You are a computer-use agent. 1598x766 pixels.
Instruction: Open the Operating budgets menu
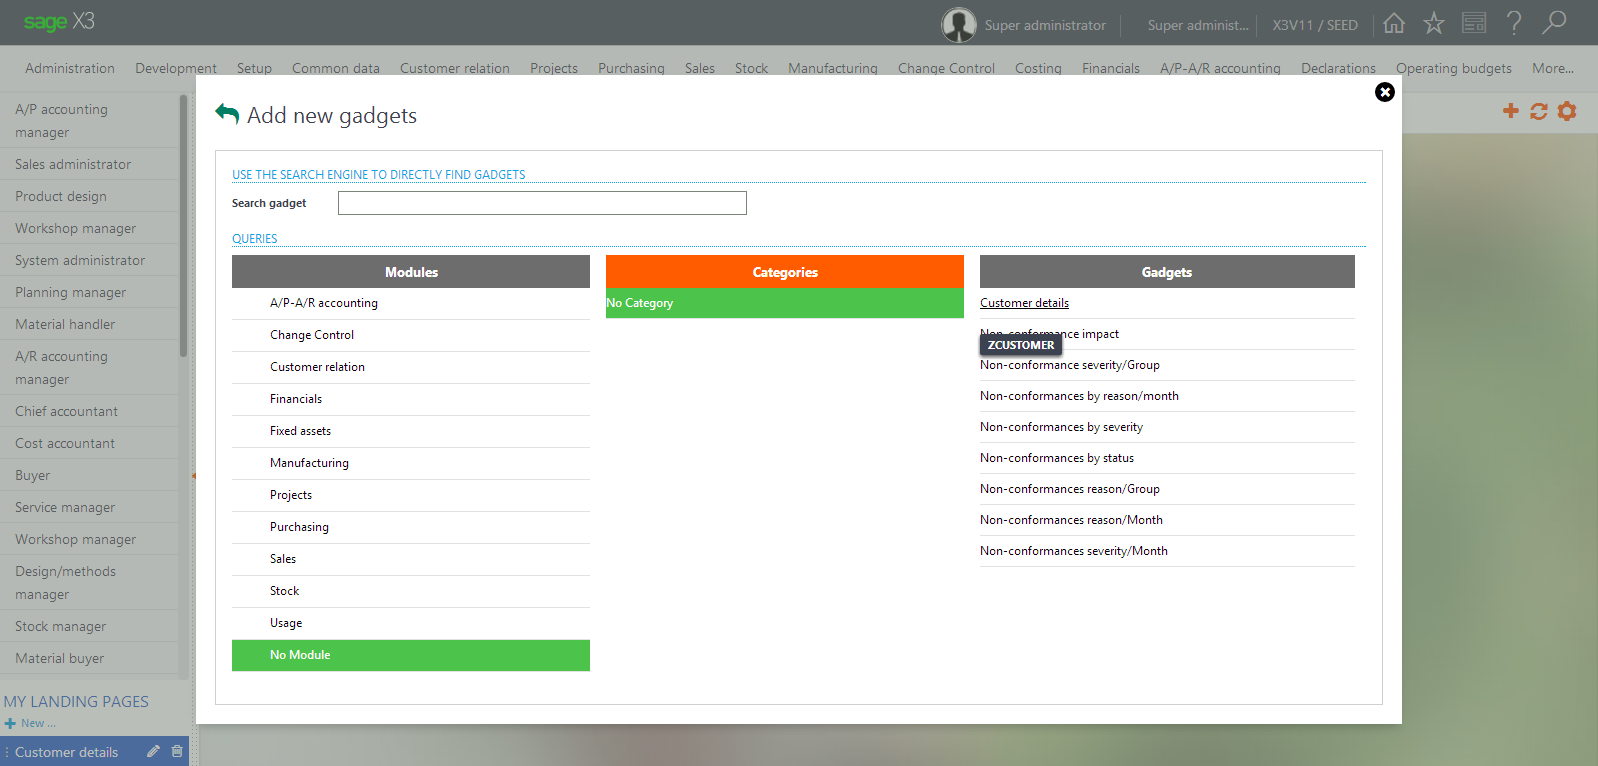click(x=1454, y=68)
